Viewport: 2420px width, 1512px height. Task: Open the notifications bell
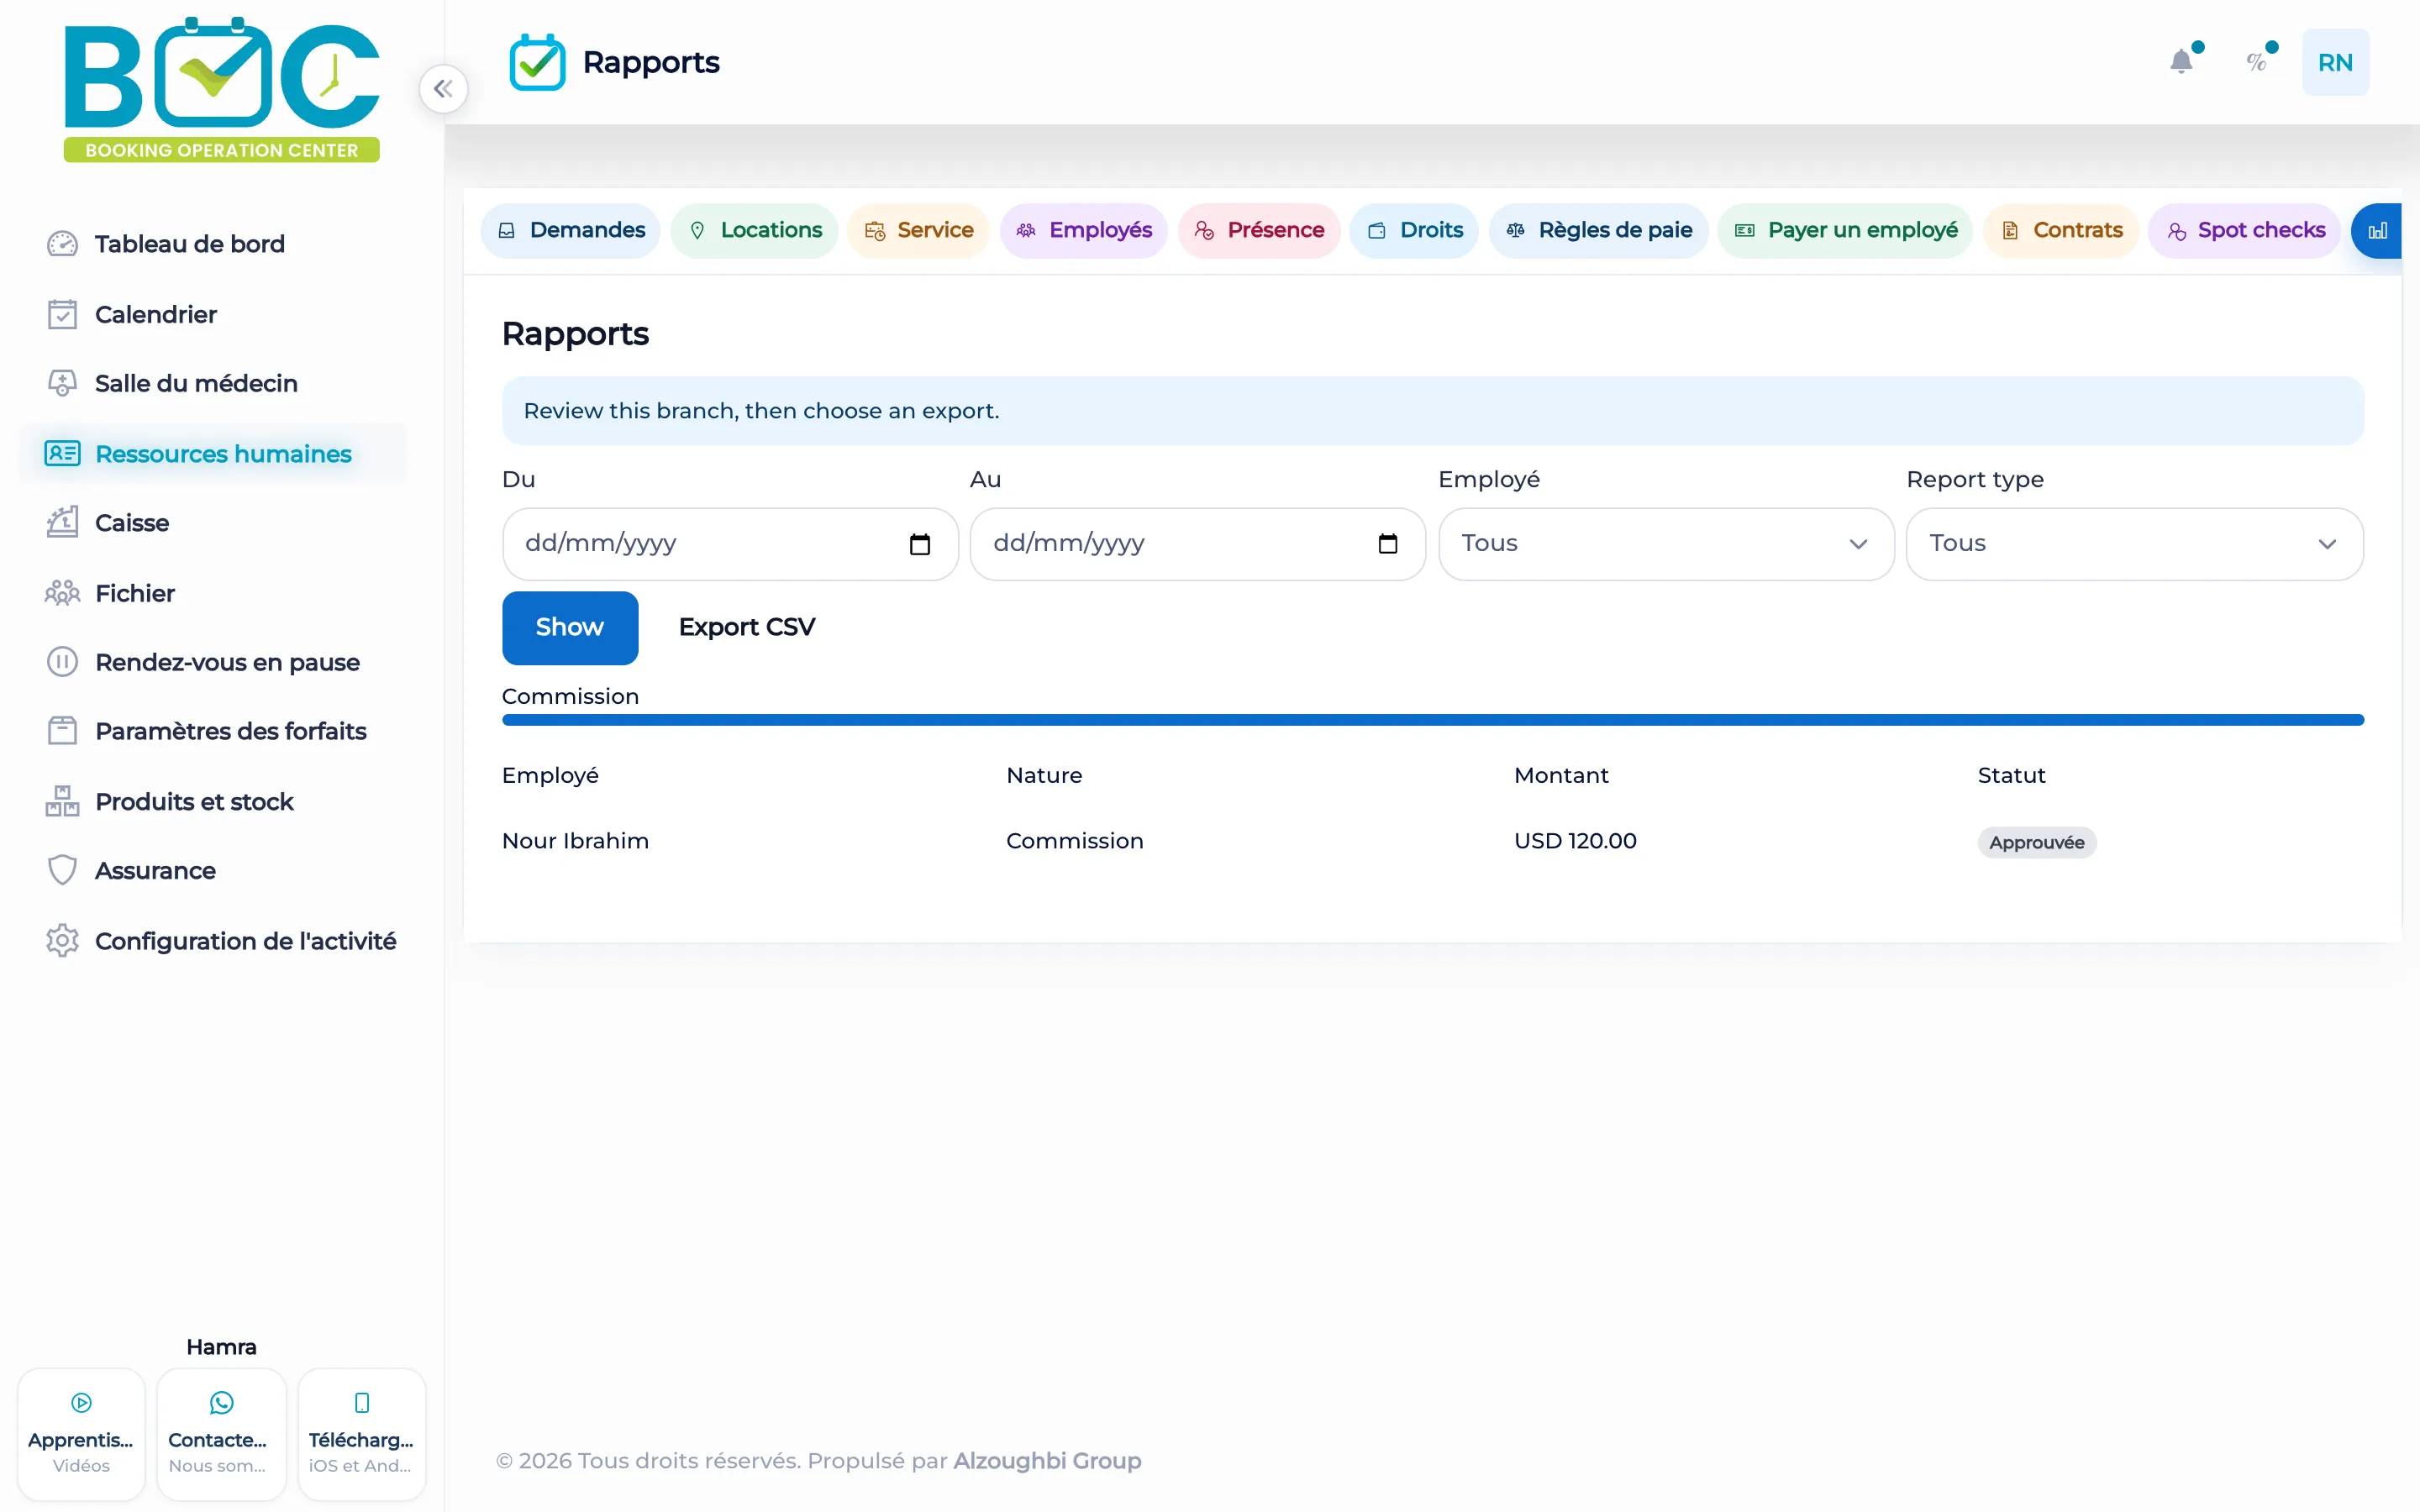(x=2181, y=62)
